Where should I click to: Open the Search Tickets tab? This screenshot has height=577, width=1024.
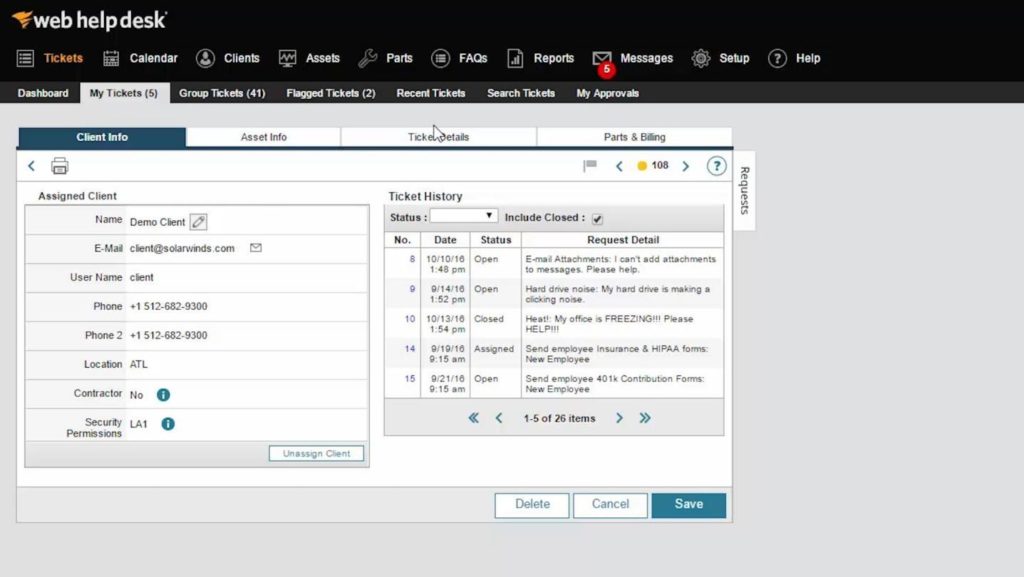tap(521, 93)
